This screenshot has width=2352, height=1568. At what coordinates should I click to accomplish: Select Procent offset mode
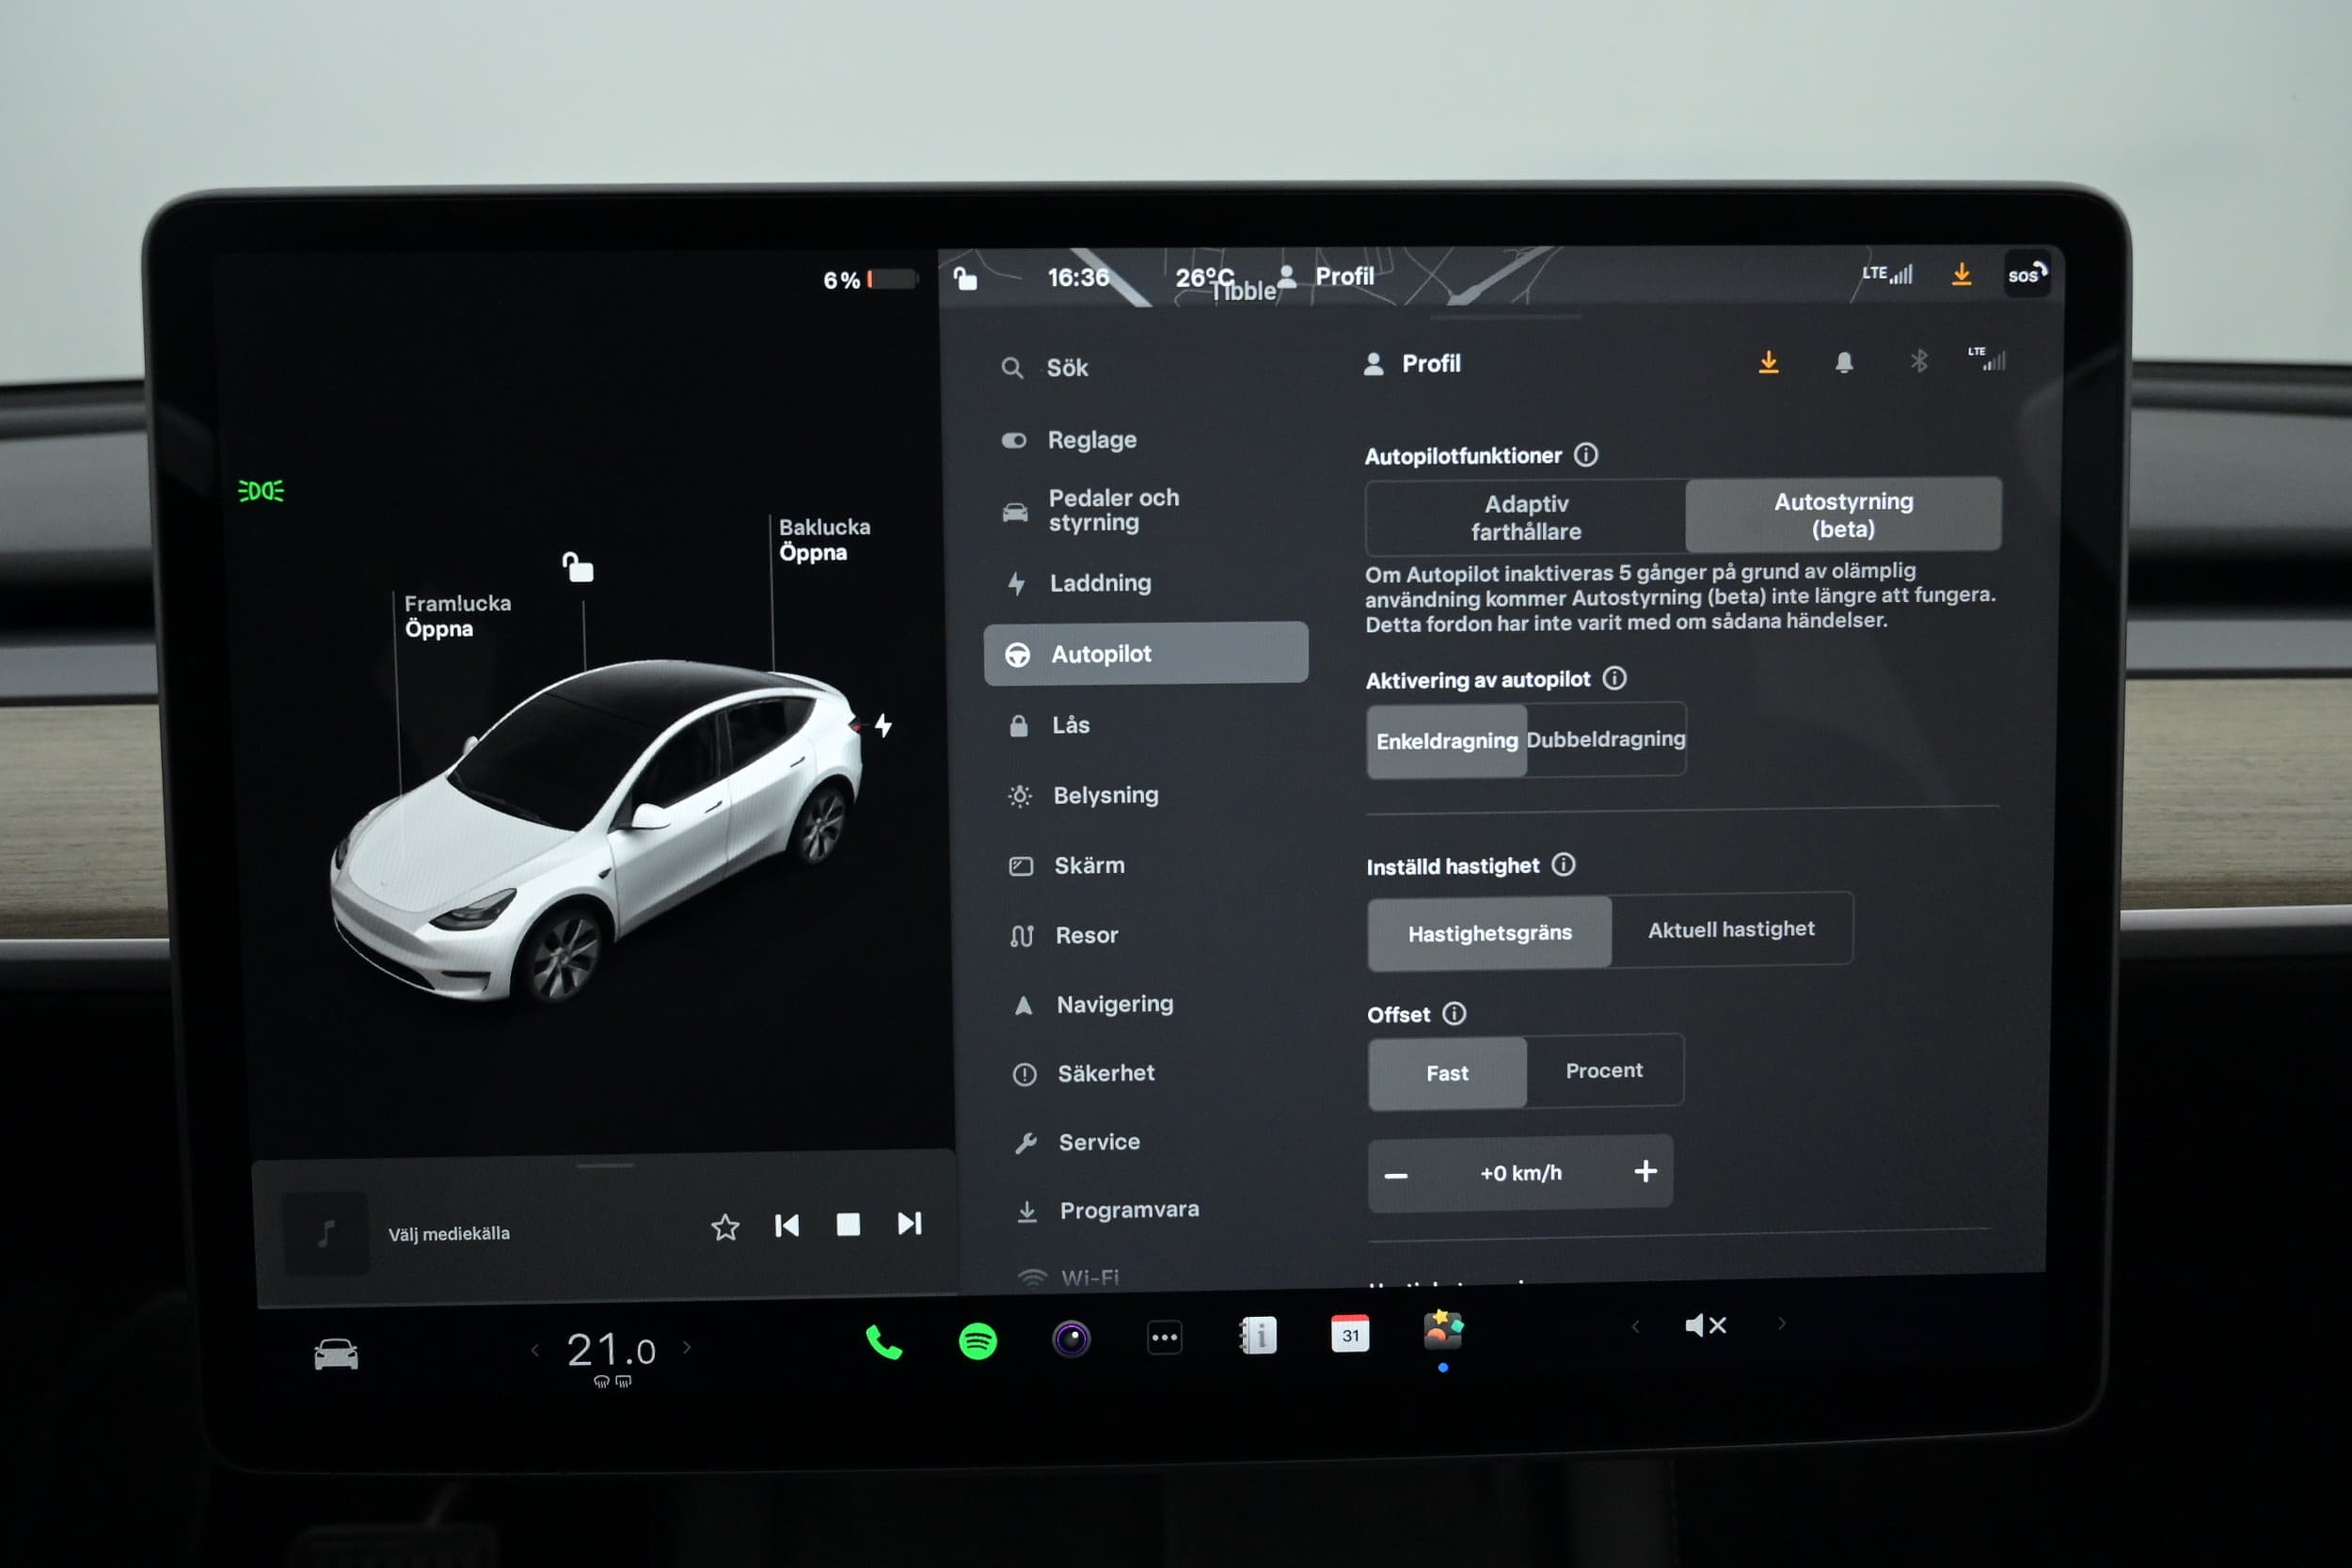click(1604, 1070)
